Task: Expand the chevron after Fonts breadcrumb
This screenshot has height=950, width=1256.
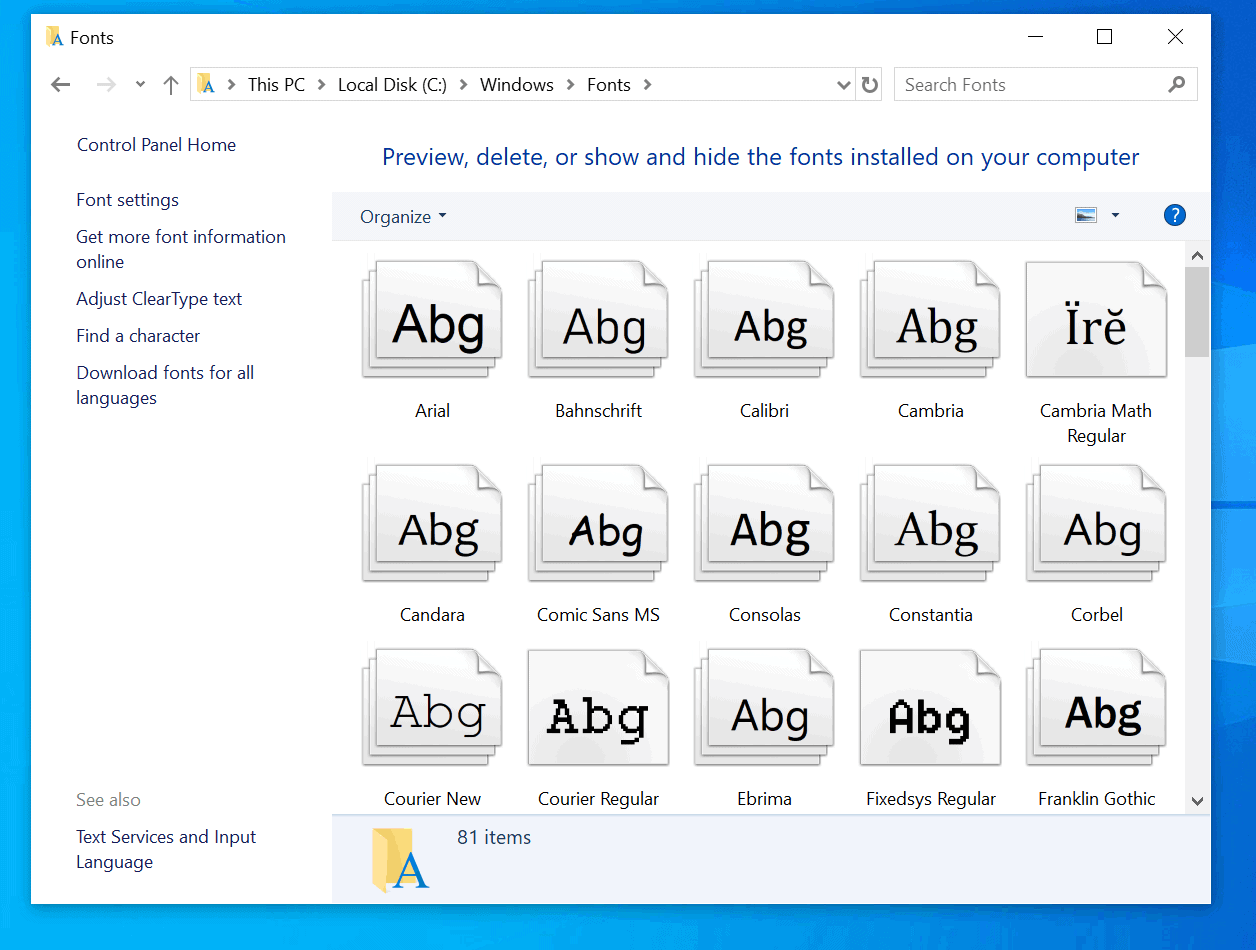Action: pyautogui.click(x=648, y=85)
